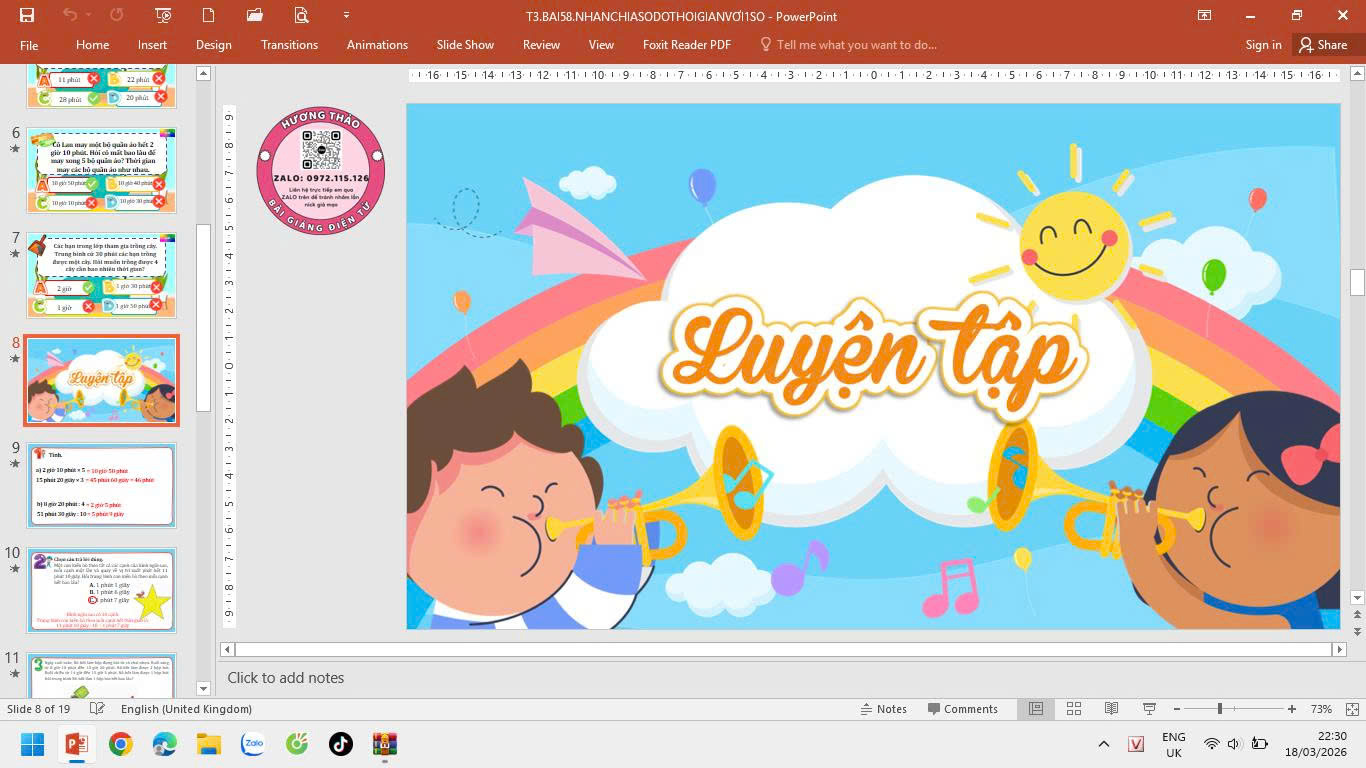Screen dimensions: 1366x768
Task: Start slideshow from beginning icon in title bar
Action: click(163, 15)
